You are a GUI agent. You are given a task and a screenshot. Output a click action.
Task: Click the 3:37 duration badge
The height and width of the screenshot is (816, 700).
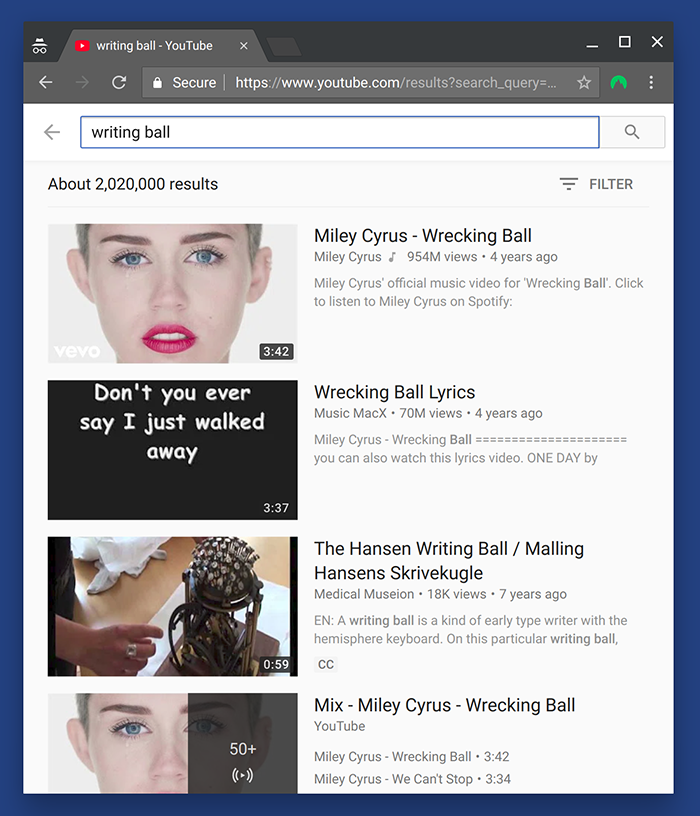coord(276,508)
